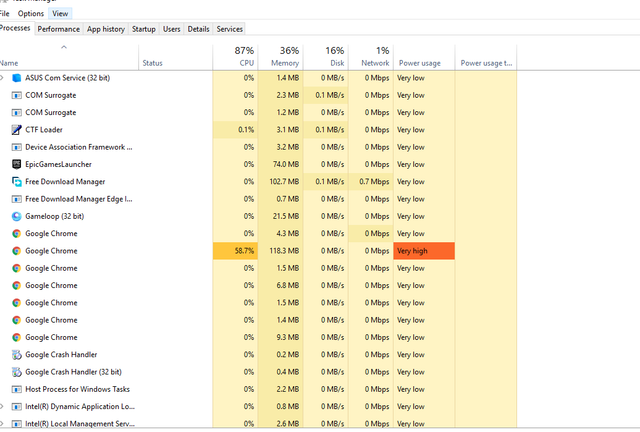Screen dimensions: 640x432
Task: Select the Gameloop (32 bit) process name
Action: [x=55, y=216]
